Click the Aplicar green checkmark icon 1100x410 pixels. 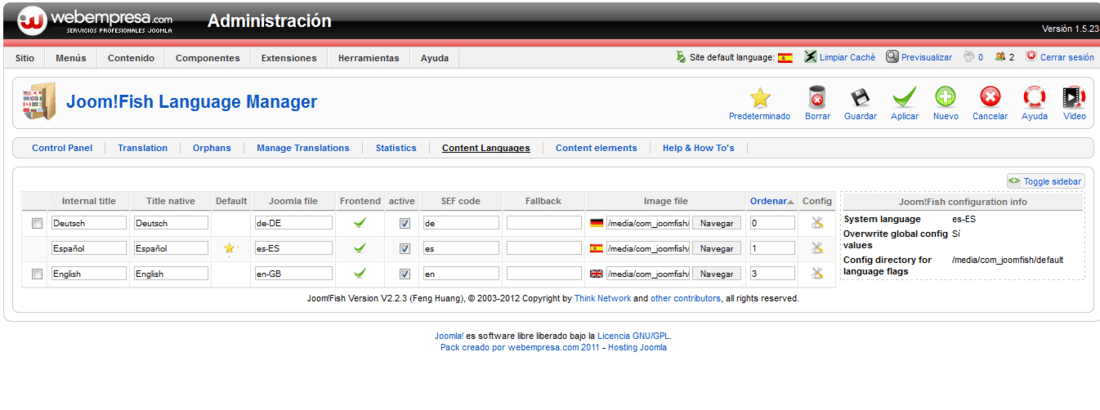(904, 98)
